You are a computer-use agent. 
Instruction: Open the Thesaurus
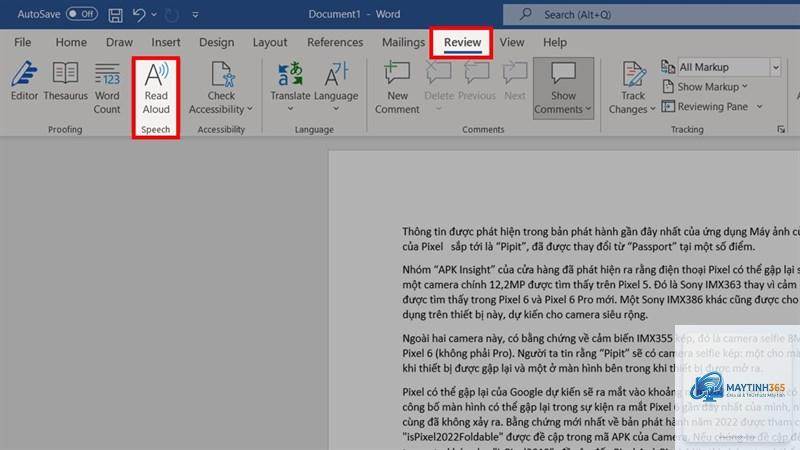coord(65,82)
